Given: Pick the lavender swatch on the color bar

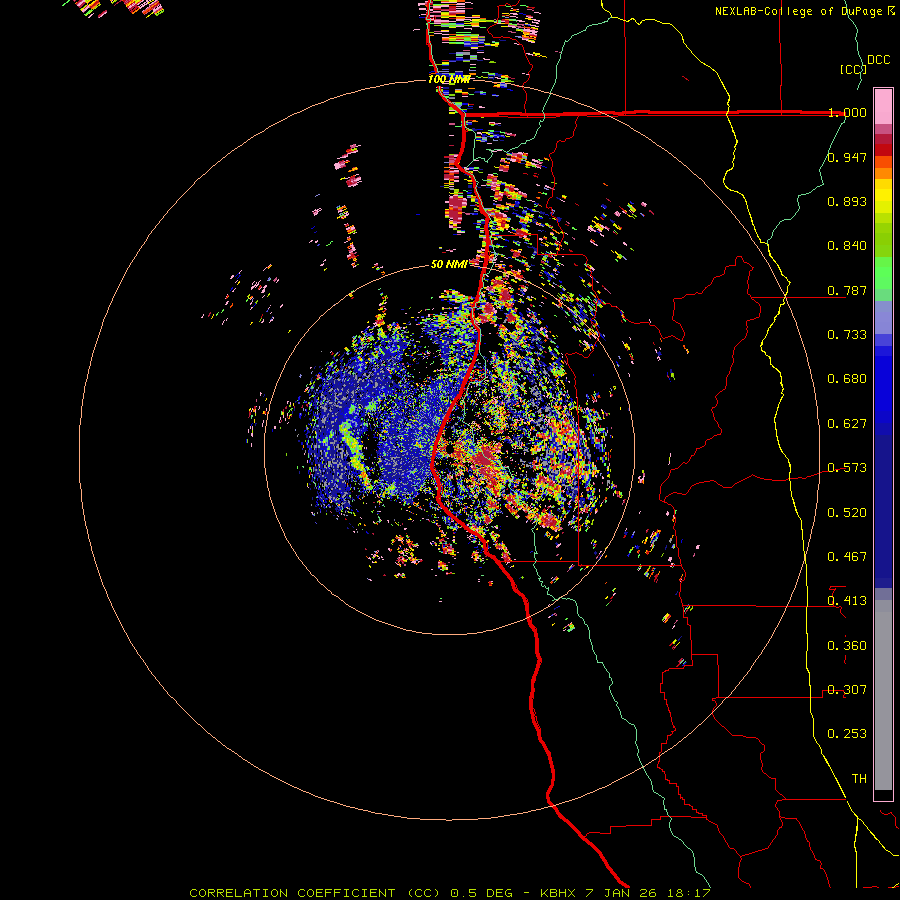Looking at the screenshot, I should pos(883,317).
